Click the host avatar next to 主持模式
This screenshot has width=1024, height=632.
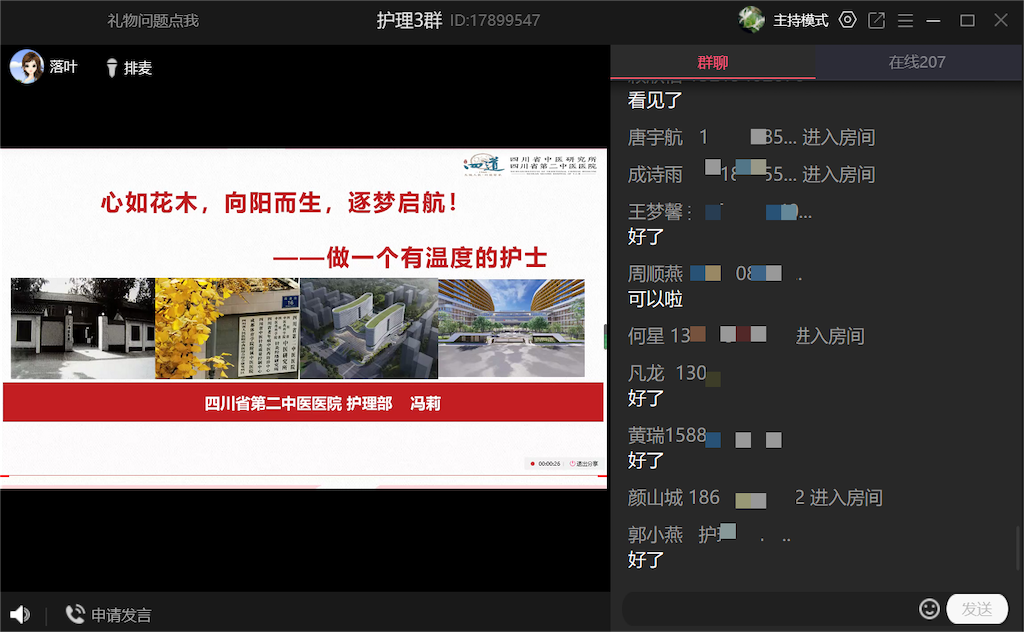pos(751,20)
